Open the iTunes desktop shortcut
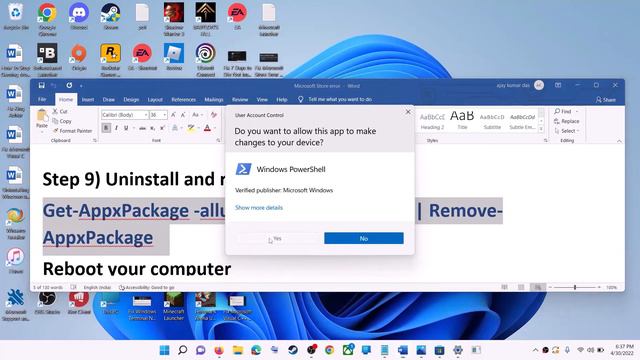Viewport: 640px width, 360px height. [16, 261]
